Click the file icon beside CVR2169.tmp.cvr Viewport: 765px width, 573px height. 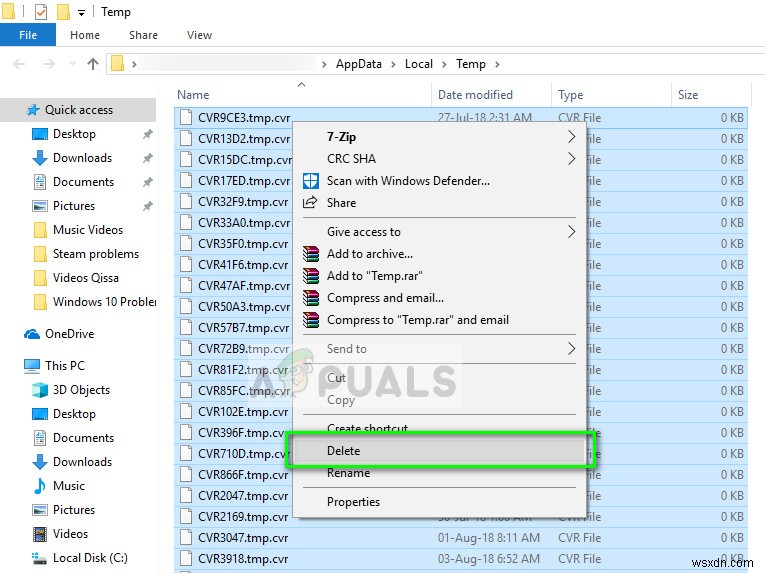pos(185,516)
